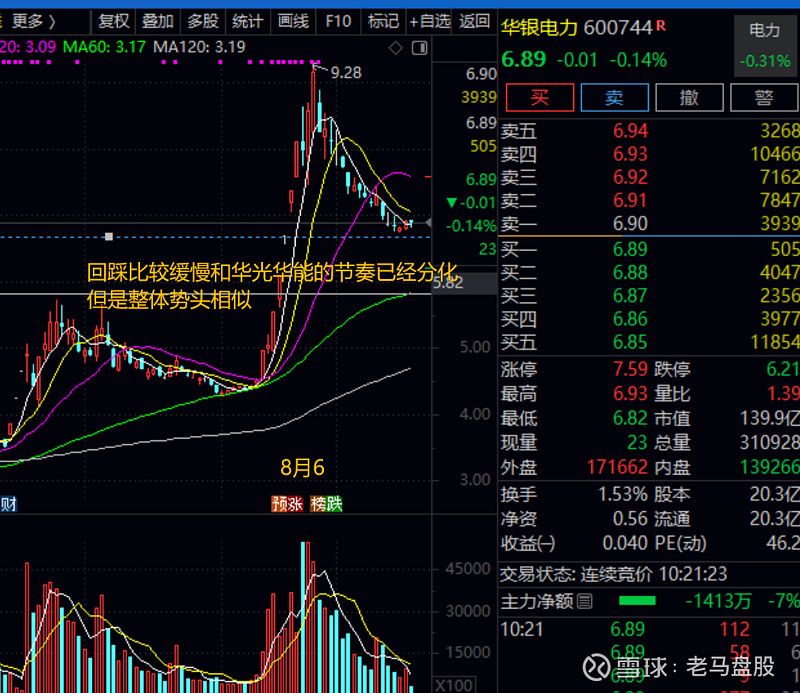Image resolution: width=800 pixels, height=693 pixels.
Task: Click the 买三 price 6.87
Action: pyautogui.click(x=630, y=295)
